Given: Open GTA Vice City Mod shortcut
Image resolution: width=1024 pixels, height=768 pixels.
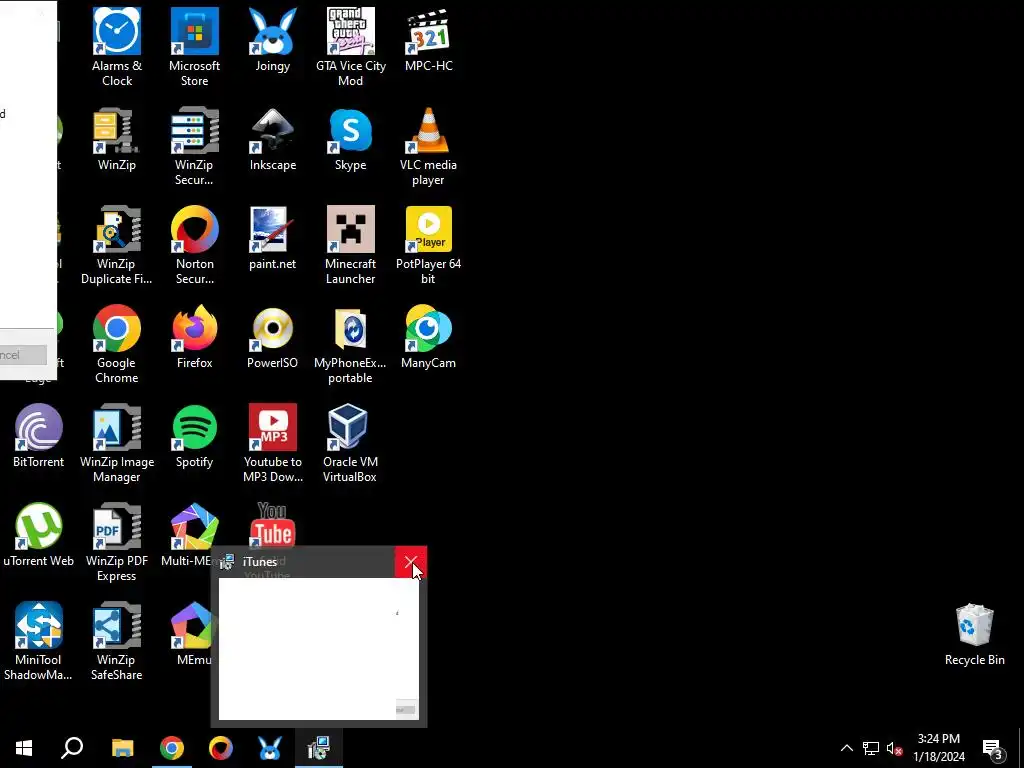Looking at the screenshot, I should (x=351, y=46).
